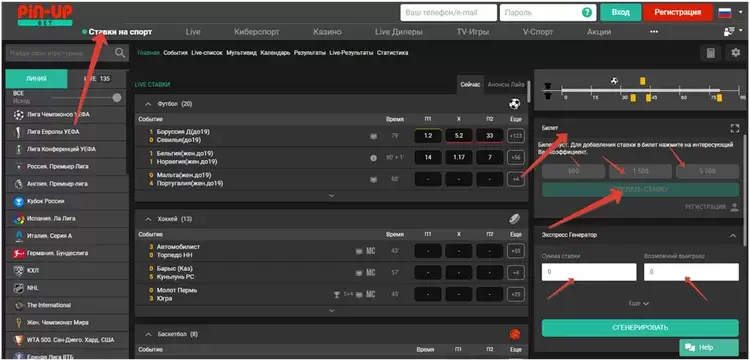This screenshot has width=750, height=361.
Task: Collapse the Экспресс Генератор panel
Action: click(732, 235)
